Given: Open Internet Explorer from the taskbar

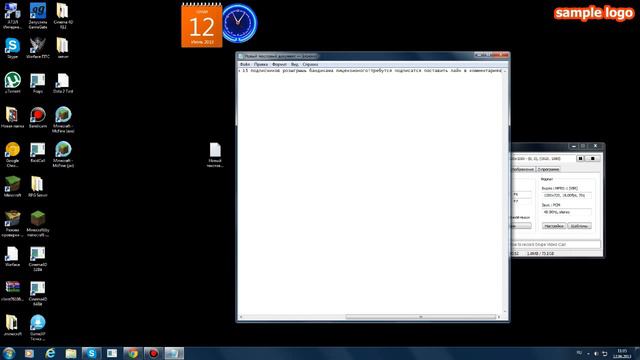Looking at the screenshot, I should [50, 353].
